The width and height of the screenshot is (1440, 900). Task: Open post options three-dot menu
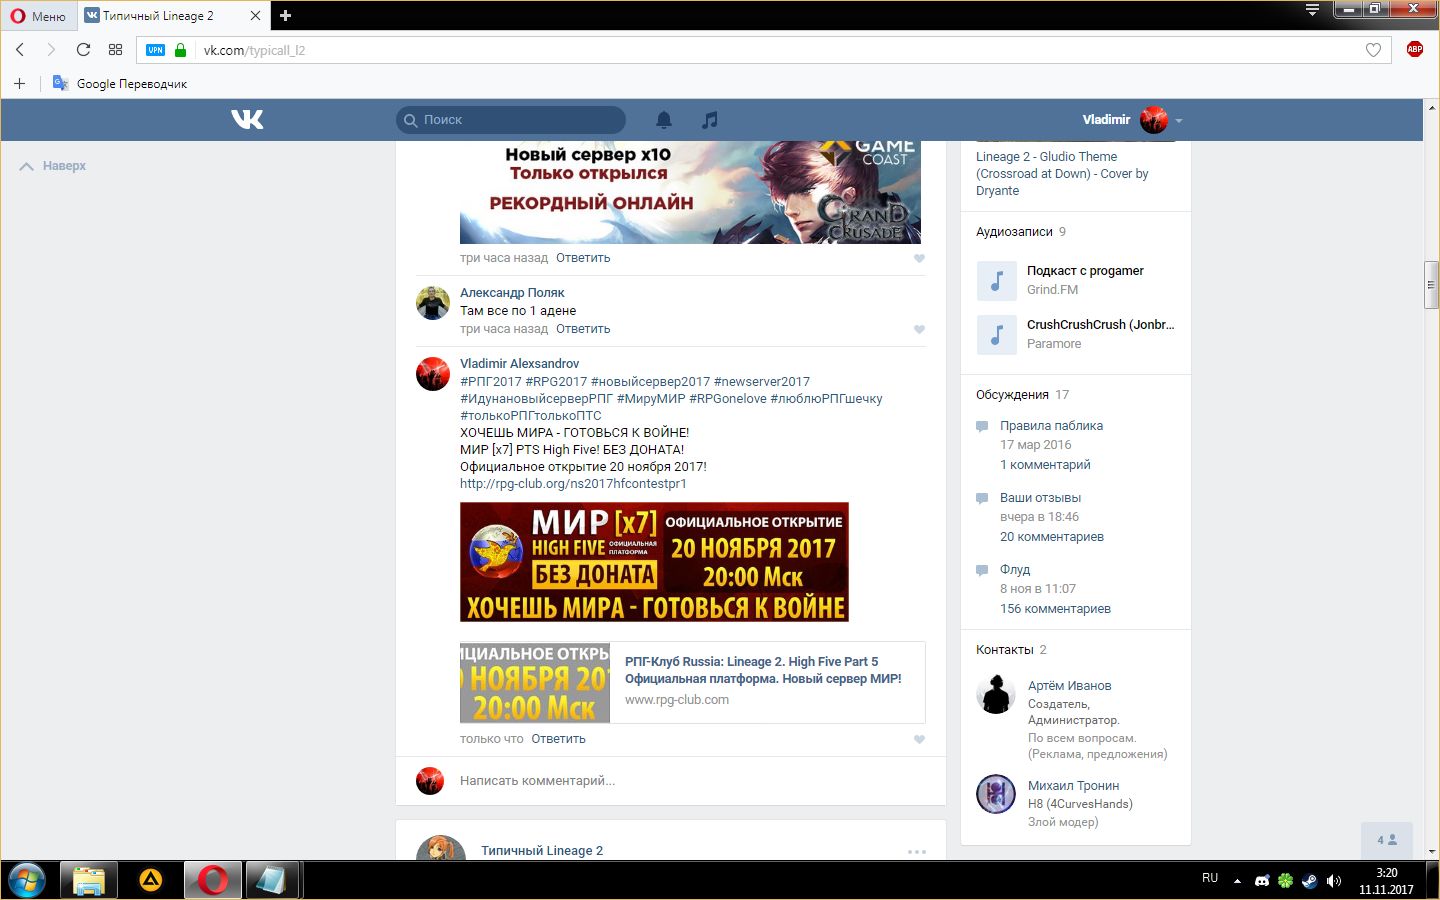click(916, 852)
